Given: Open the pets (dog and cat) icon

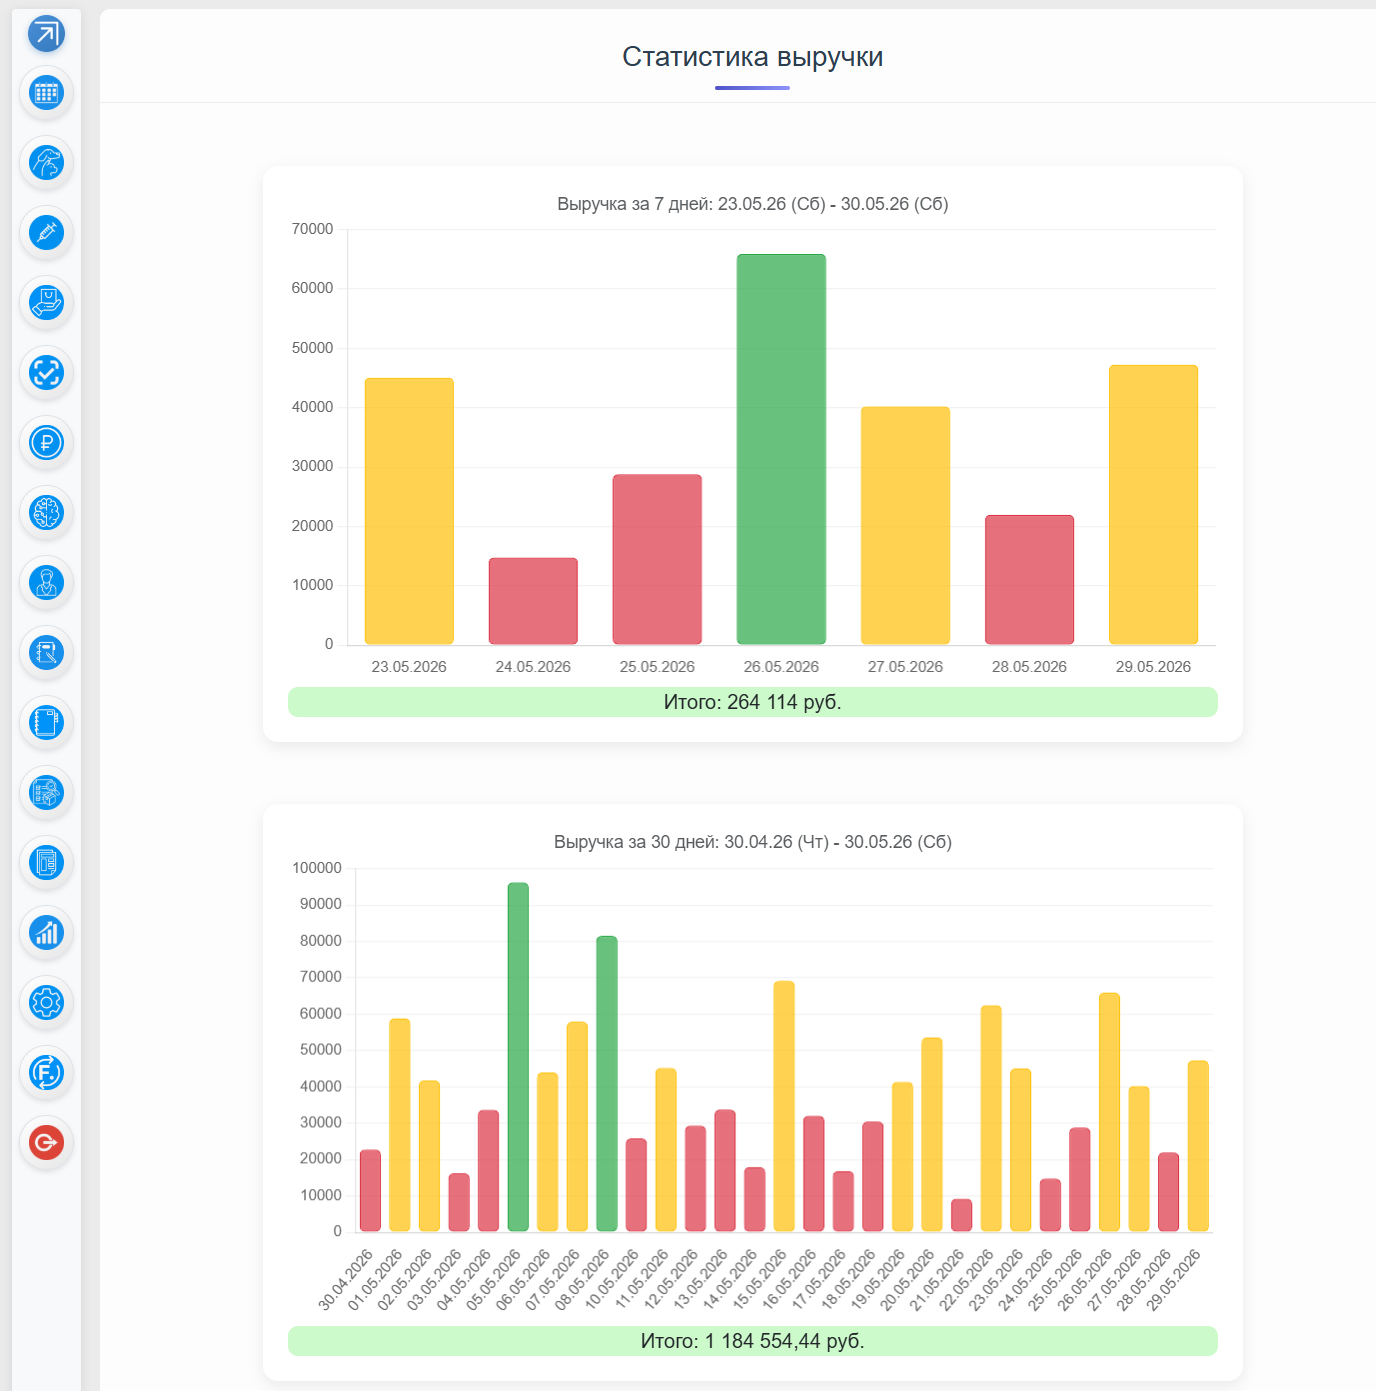Looking at the screenshot, I should pyautogui.click(x=46, y=162).
